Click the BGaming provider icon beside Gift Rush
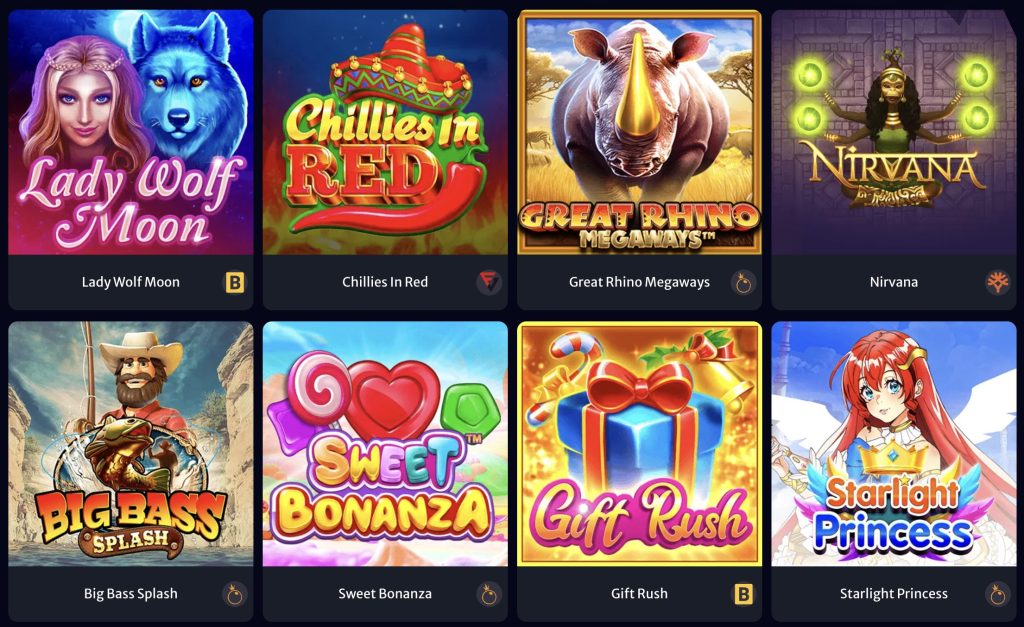The image size is (1024, 627). (x=743, y=594)
